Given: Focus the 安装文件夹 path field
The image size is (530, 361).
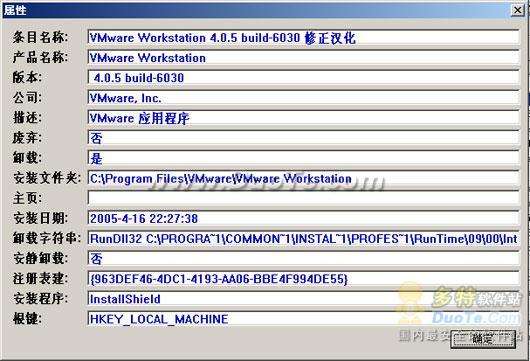Looking at the screenshot, I should click(303, 178).
